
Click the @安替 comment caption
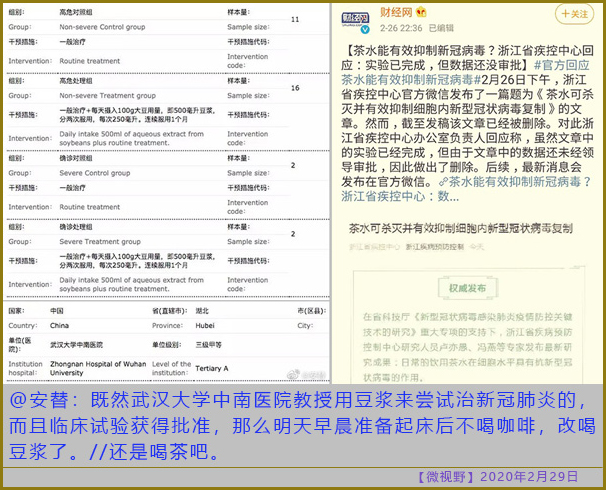(302, 426)
